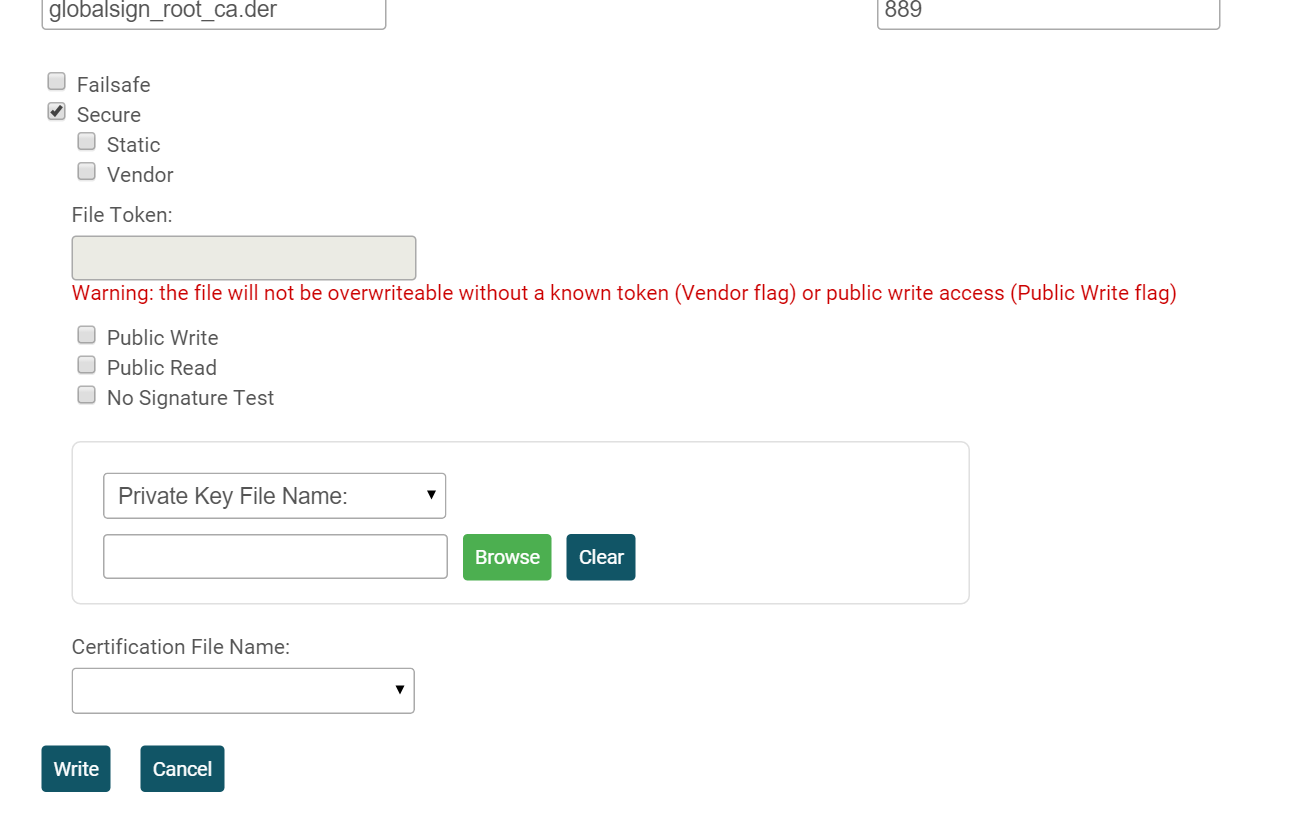Image resolution: width=1312 pixels, height=834 pixels.
Task: Click the greyed-out File Token field
Action: [x=244, y=258]
